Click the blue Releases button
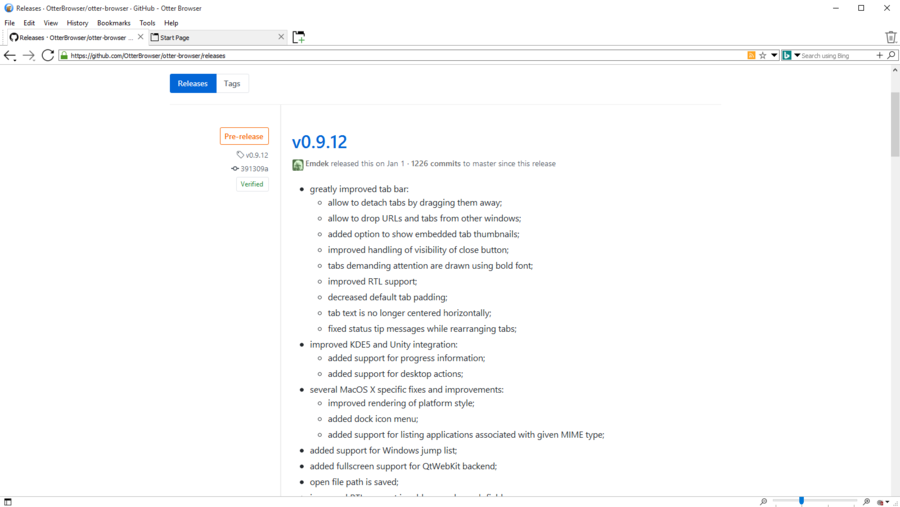Image resolution: width=900 pixels, height=507 pixels. [193, 83]
